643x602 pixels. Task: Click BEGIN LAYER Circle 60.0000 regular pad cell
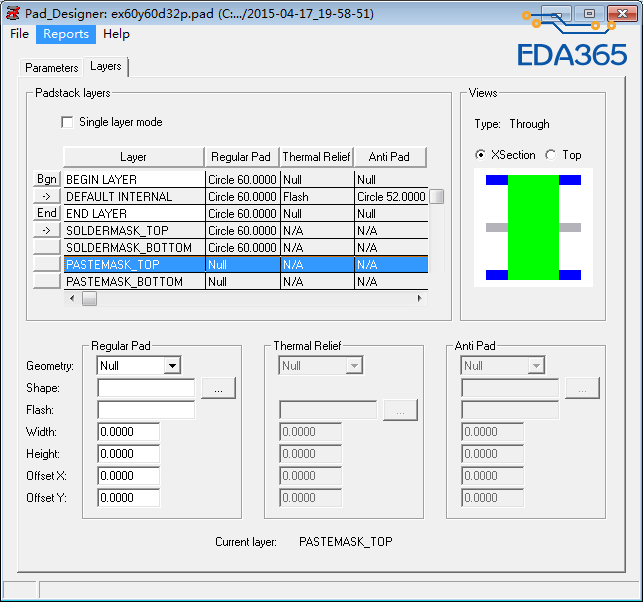(242, 180)
